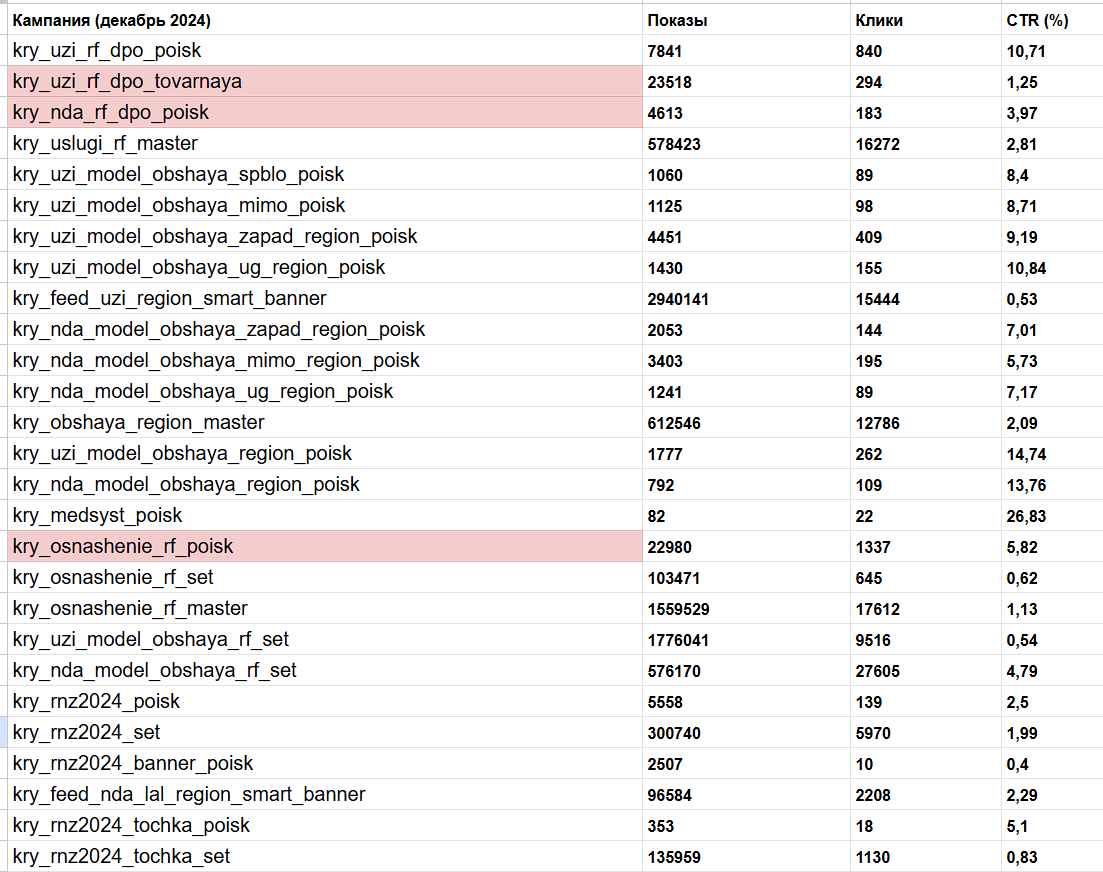Image resolution: width=1103 pixels, height=872 pixels.
Task: Click the 'CTR (%)' header cell
Action: tap(1036, 20)
